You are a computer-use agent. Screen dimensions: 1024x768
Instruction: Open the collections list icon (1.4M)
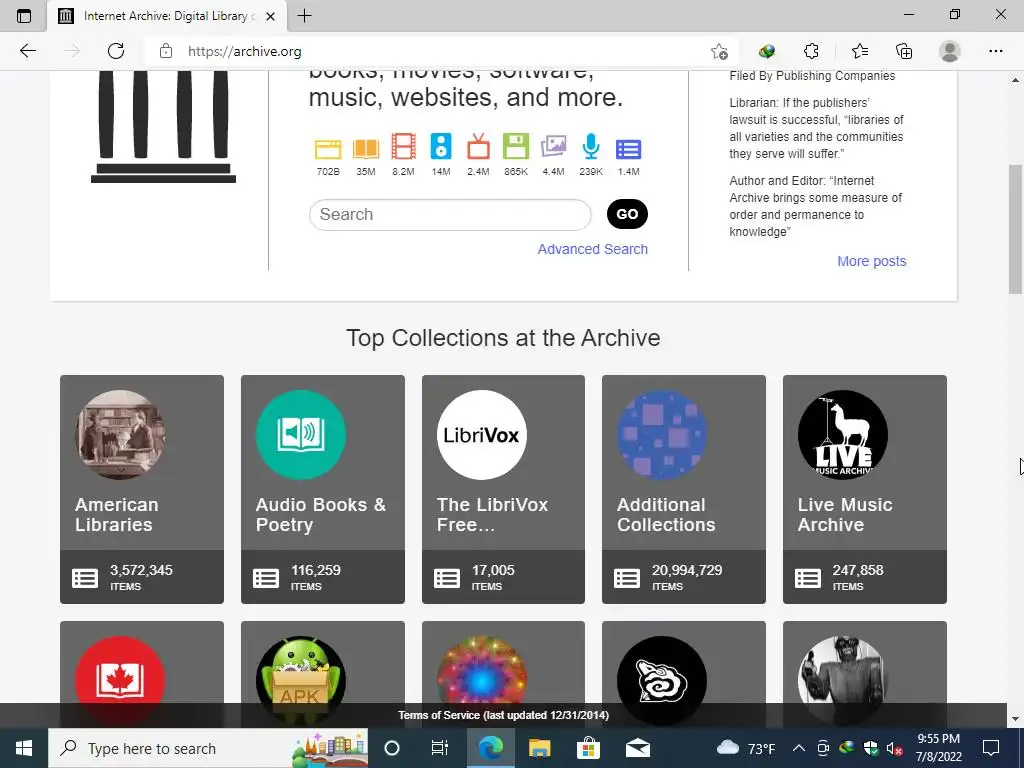click(x=628, y=150)
